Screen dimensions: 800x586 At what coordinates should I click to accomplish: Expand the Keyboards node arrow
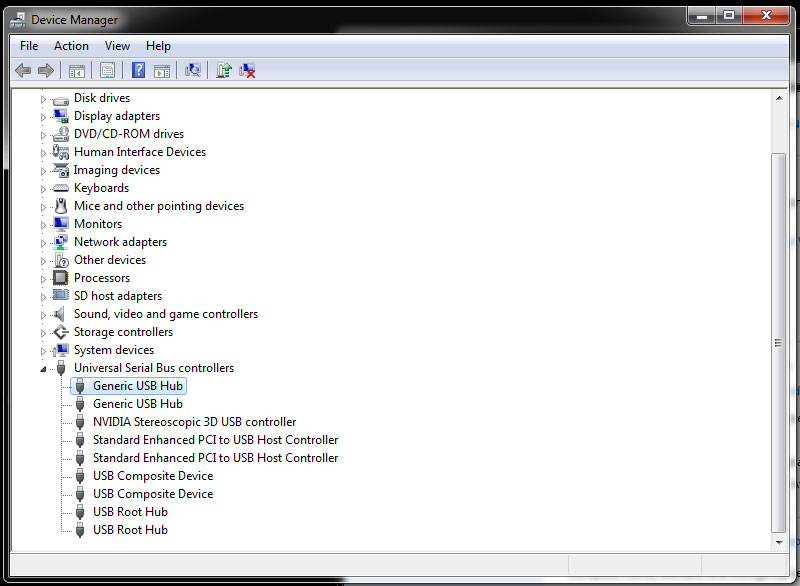(43, 189)
